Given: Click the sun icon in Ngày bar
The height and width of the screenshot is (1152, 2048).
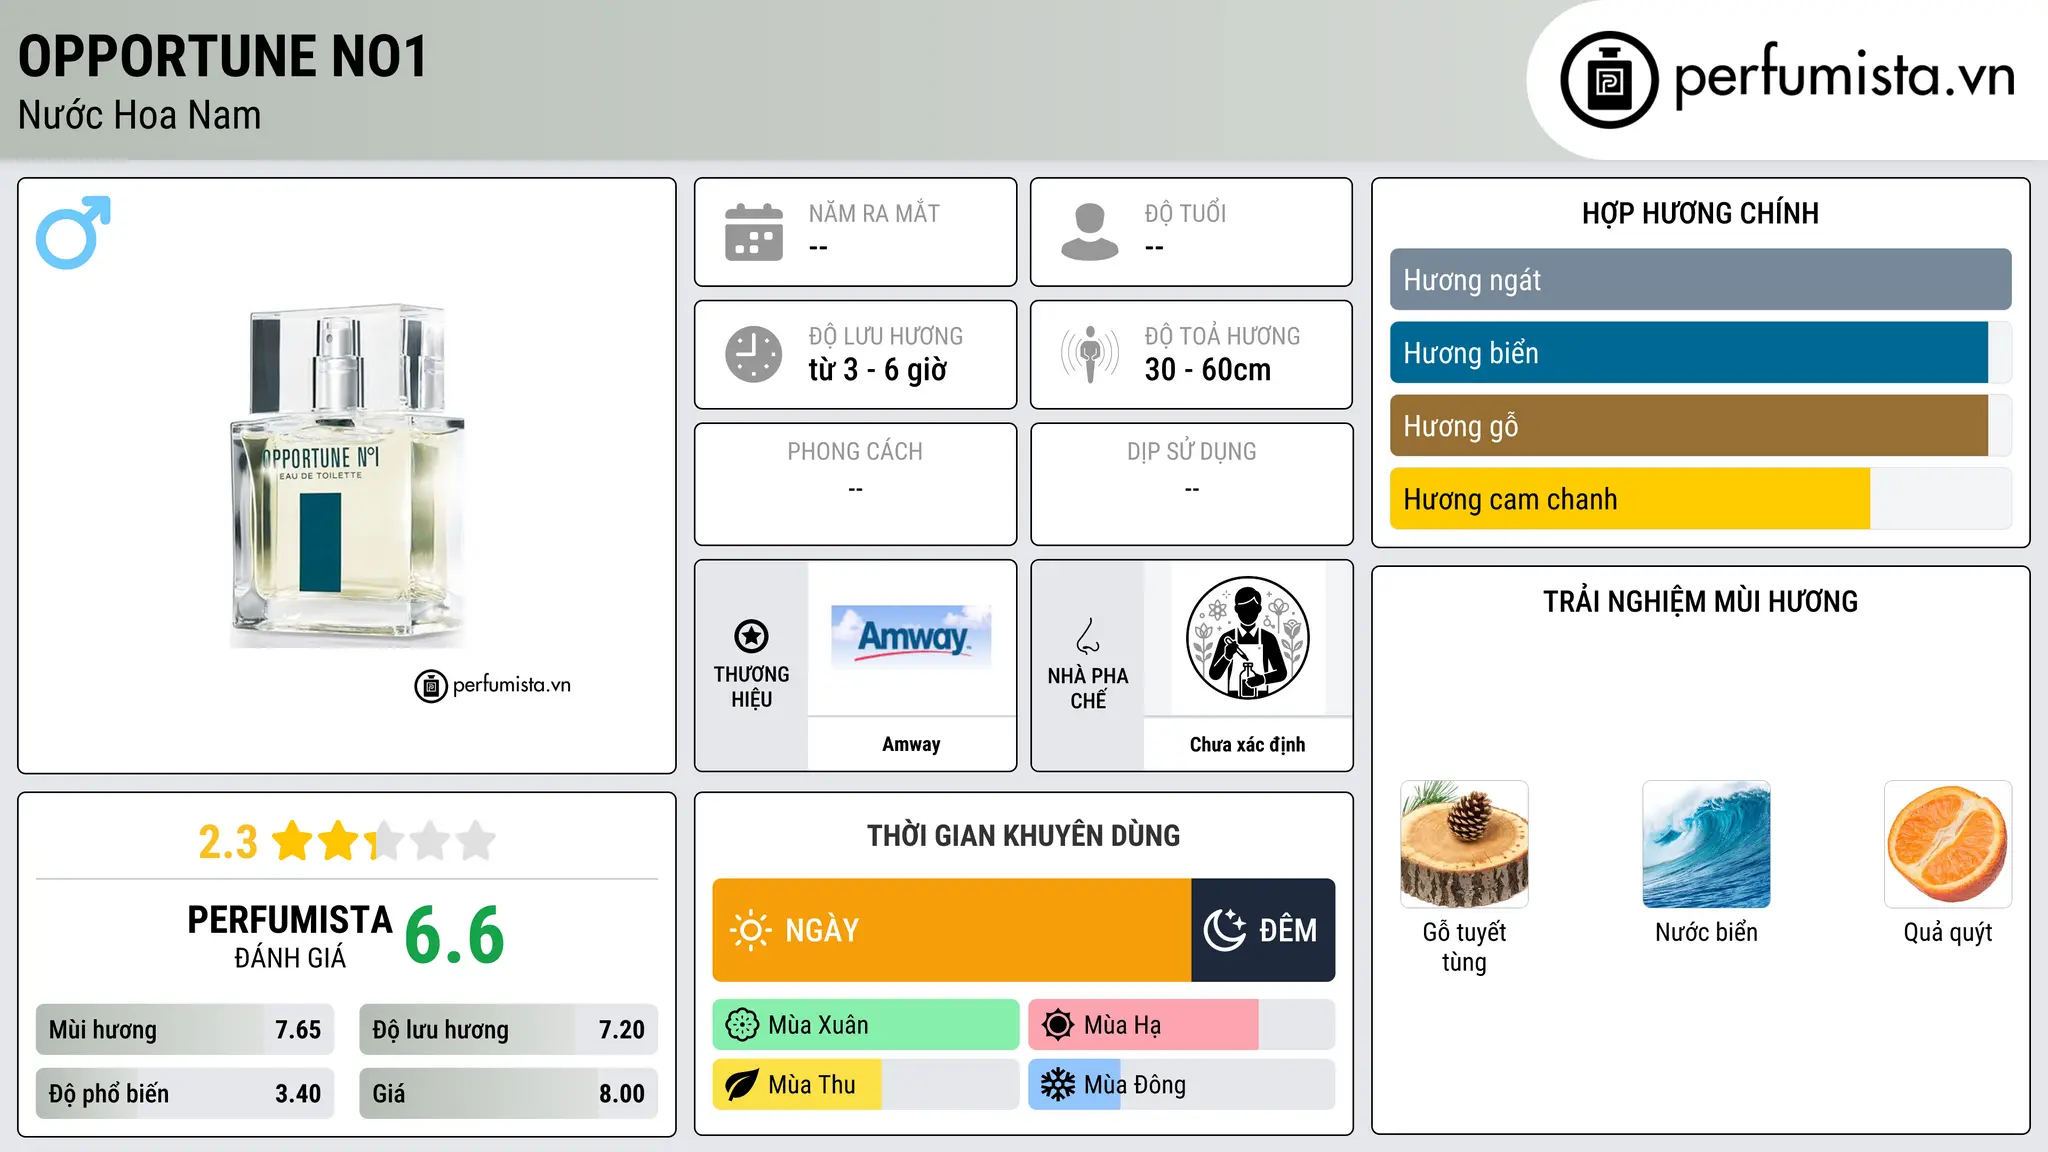Looking at the screenshot, I should click(x=750, y=930).
